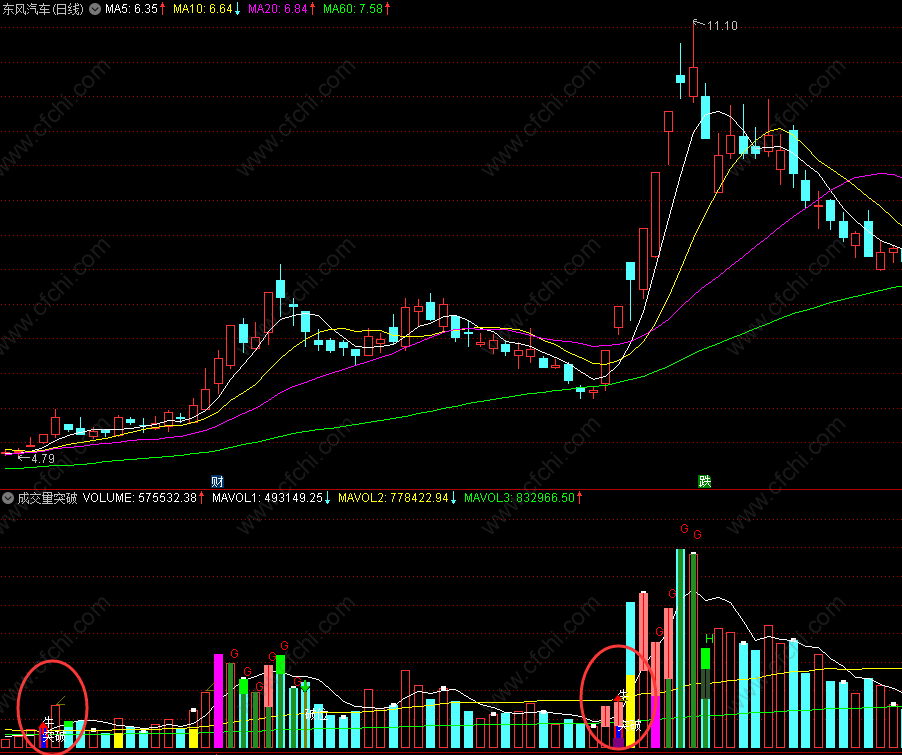The height and width of the screenshot is (755, 902).
Task: Open the 财 financial info marker
Action: (x=217, y=482)
